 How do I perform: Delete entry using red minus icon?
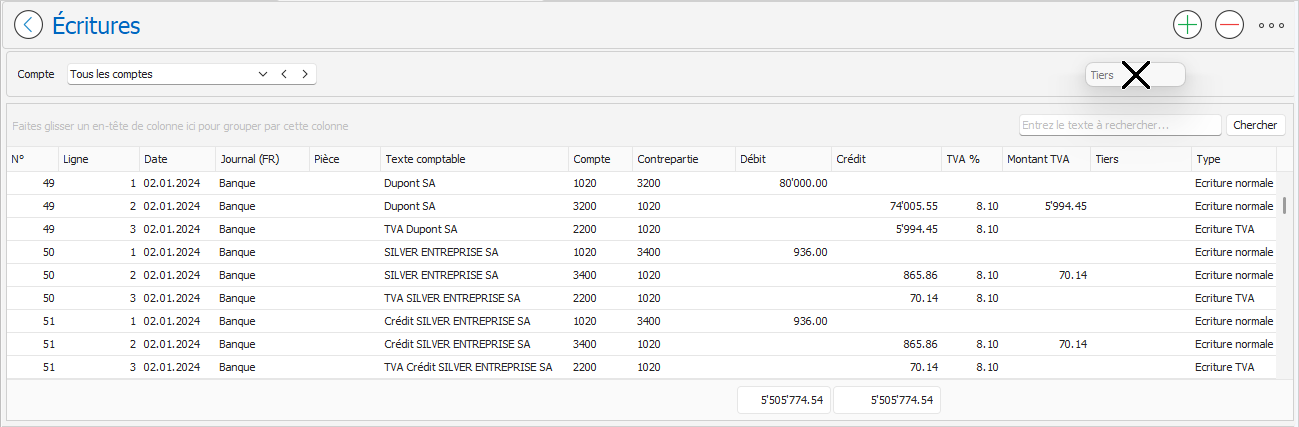click(1229, 25)
